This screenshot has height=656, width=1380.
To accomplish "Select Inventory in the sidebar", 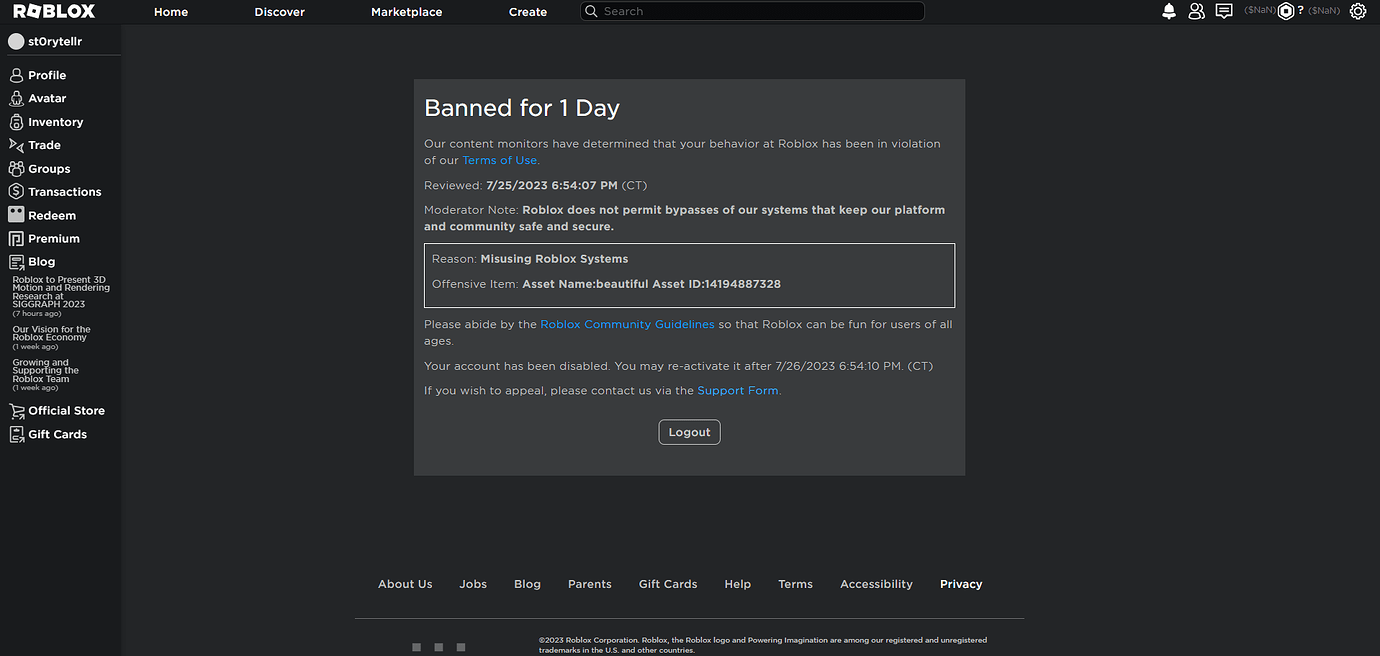I will tap(56, 122).
